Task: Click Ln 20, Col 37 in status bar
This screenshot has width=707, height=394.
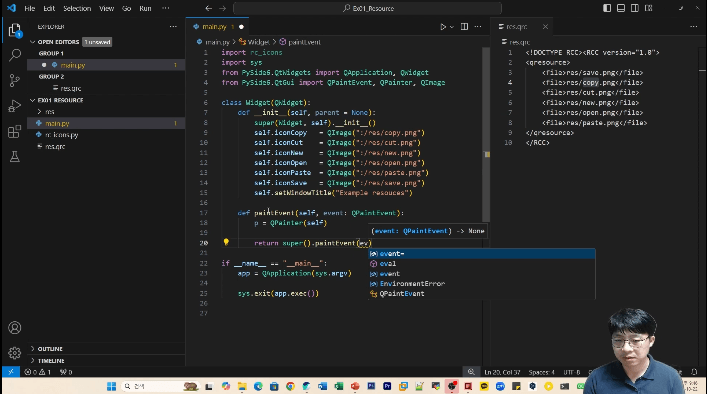Action: point(502,372)
